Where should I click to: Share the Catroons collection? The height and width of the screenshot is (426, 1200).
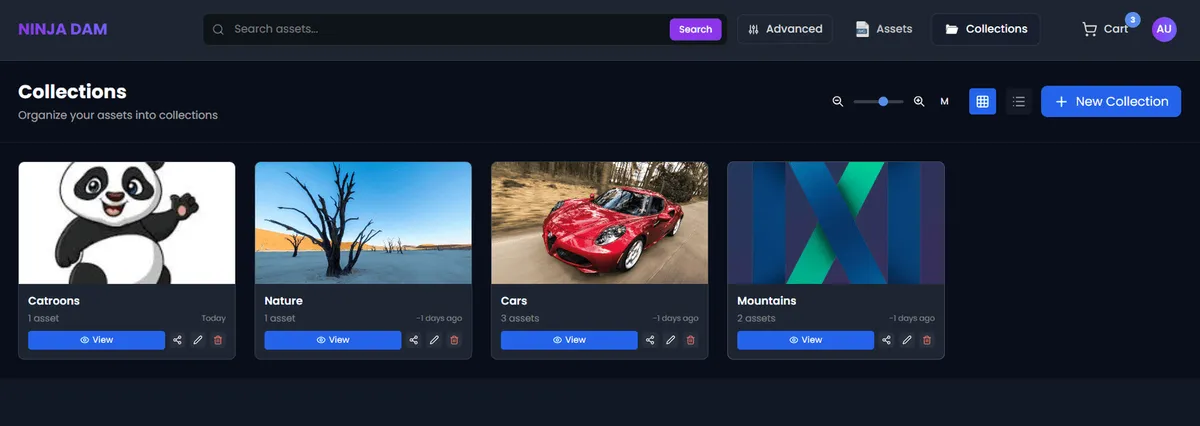tap(177, 340)
